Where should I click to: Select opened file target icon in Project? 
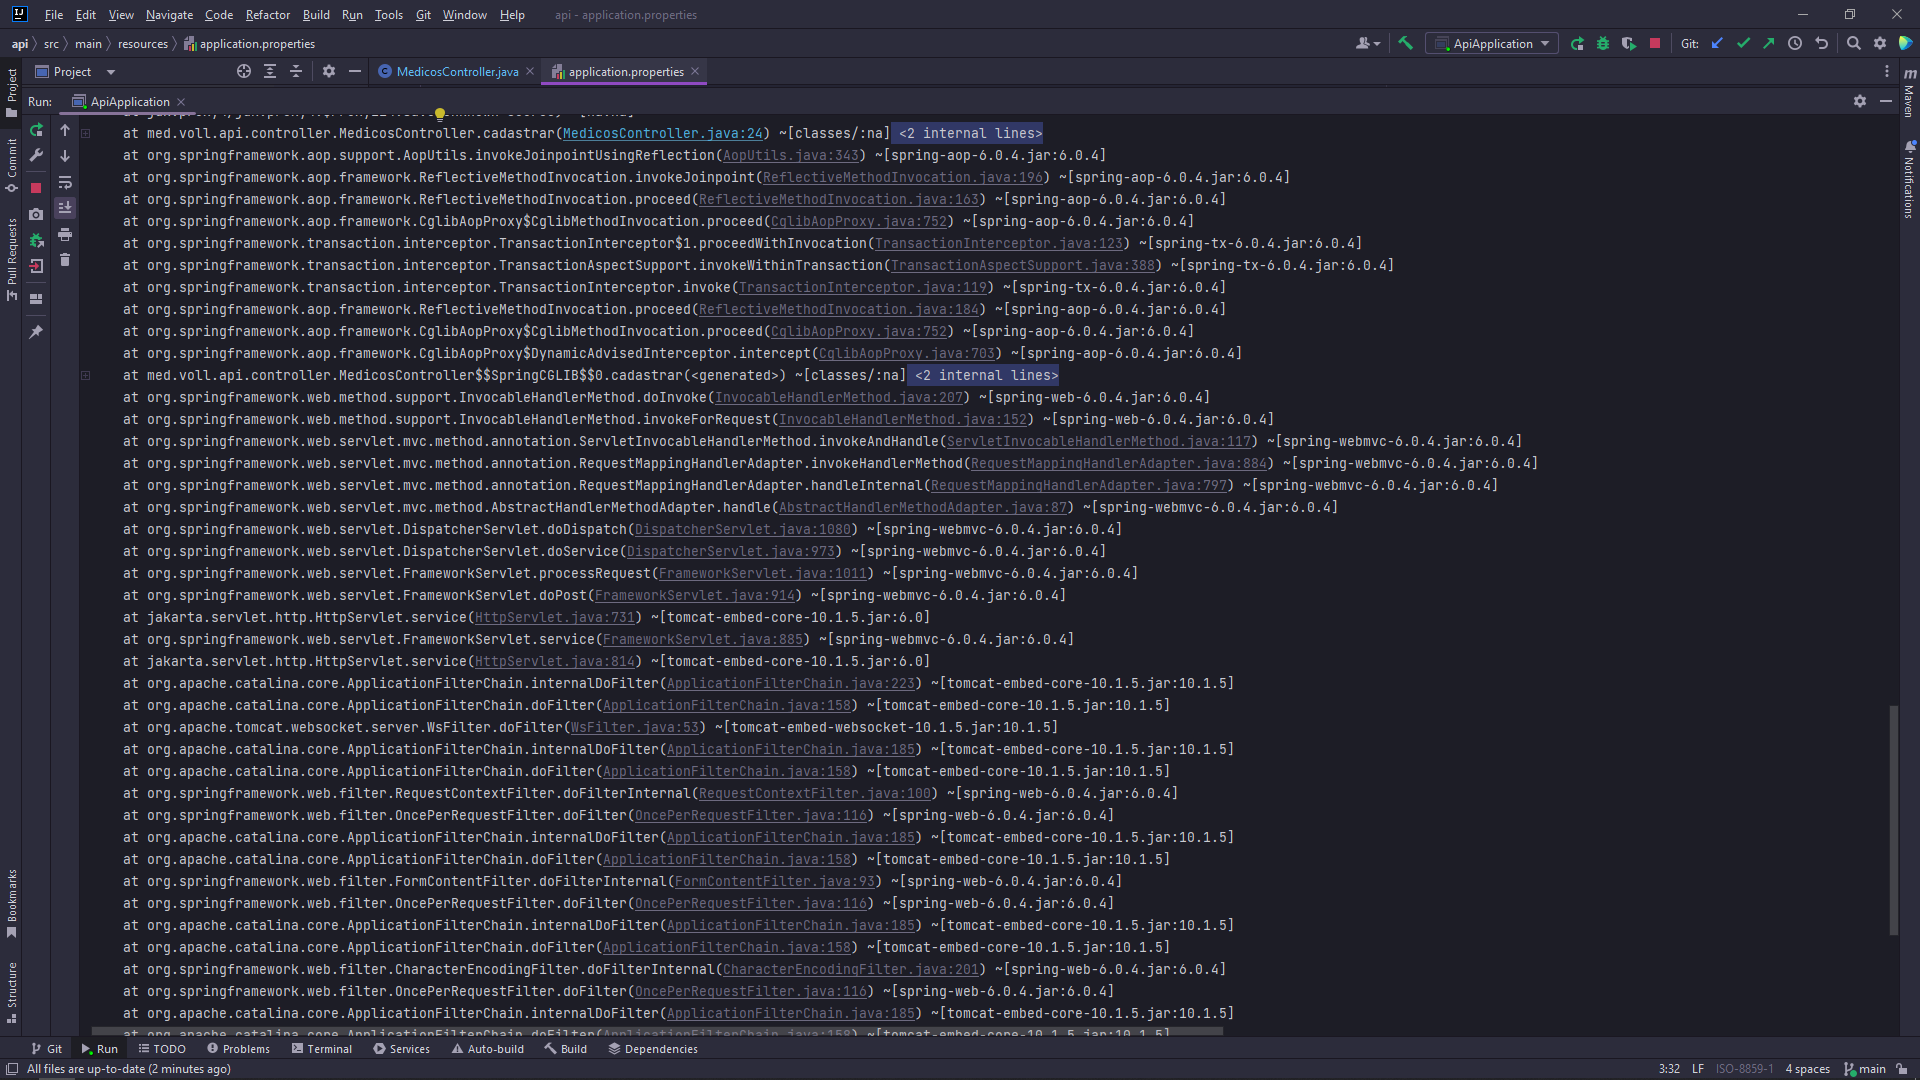[244, 71]
